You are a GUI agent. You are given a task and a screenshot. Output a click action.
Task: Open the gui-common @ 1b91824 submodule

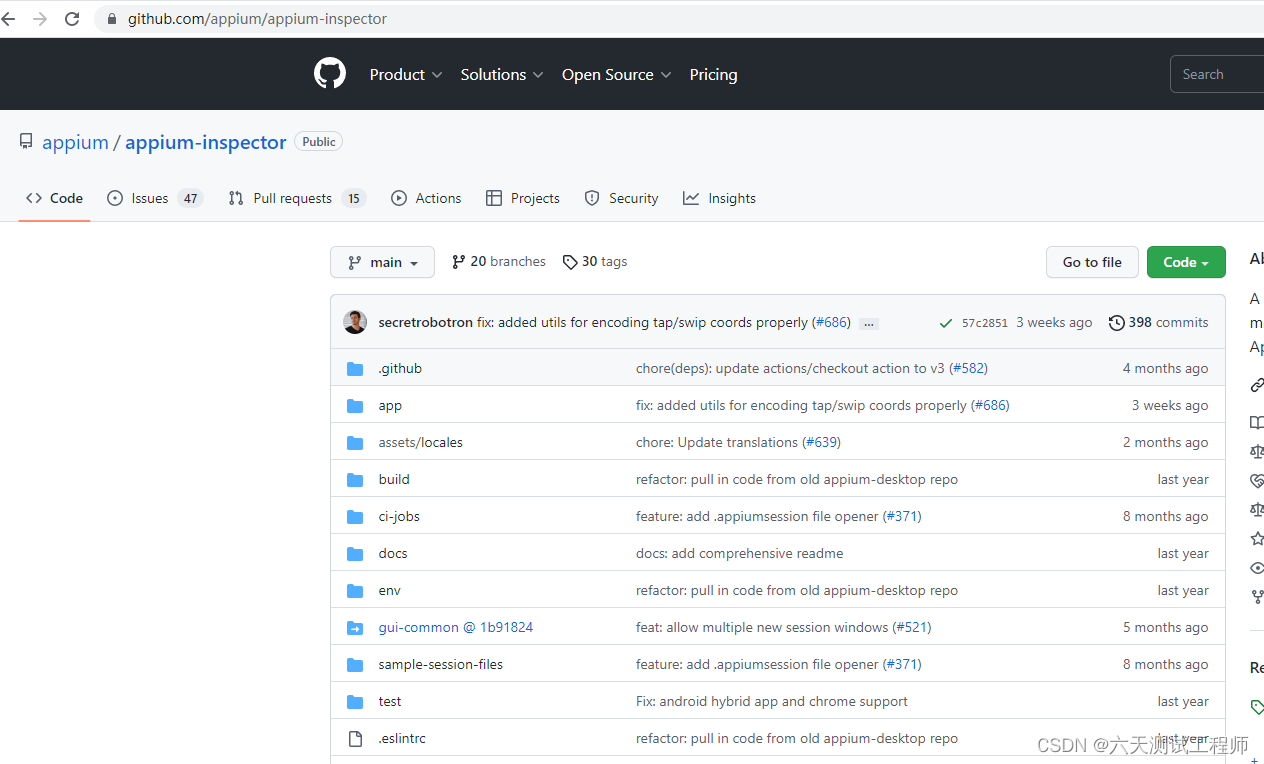[456, 628]
